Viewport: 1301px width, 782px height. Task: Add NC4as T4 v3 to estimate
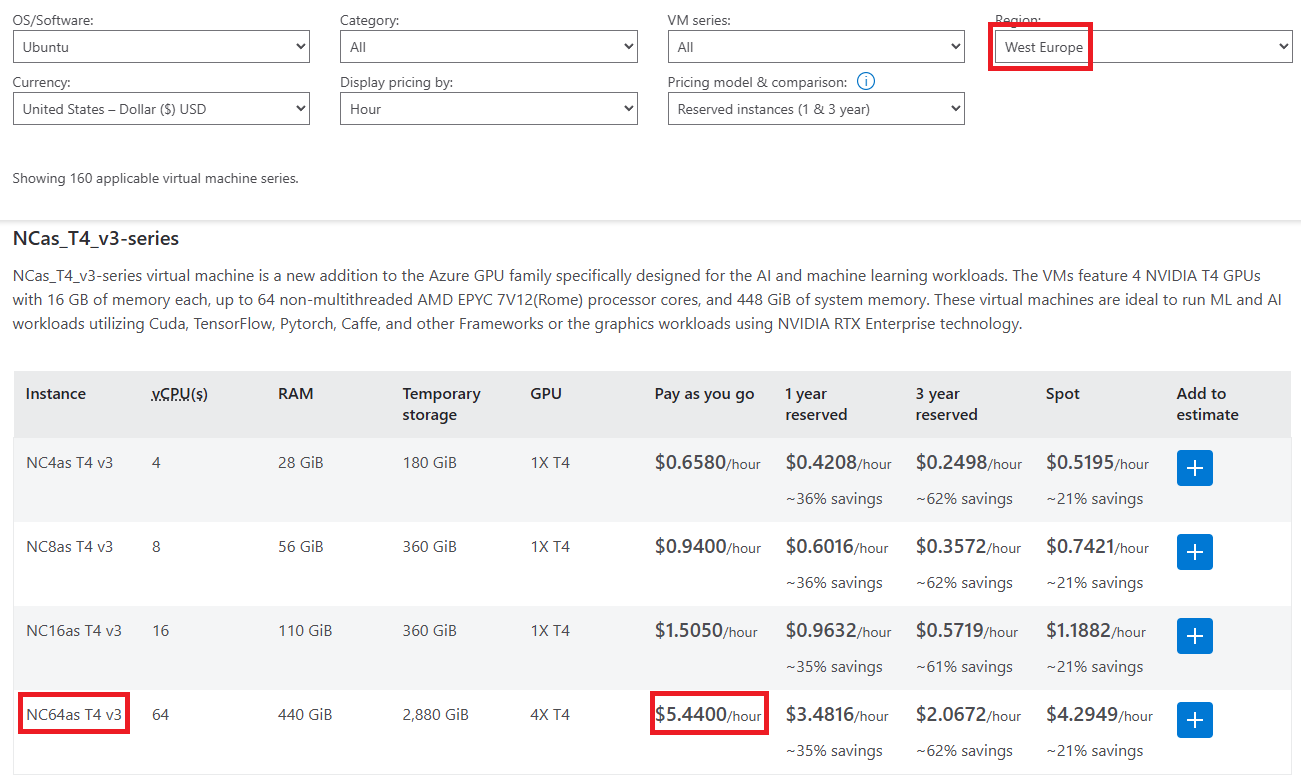pos(1195,468)
